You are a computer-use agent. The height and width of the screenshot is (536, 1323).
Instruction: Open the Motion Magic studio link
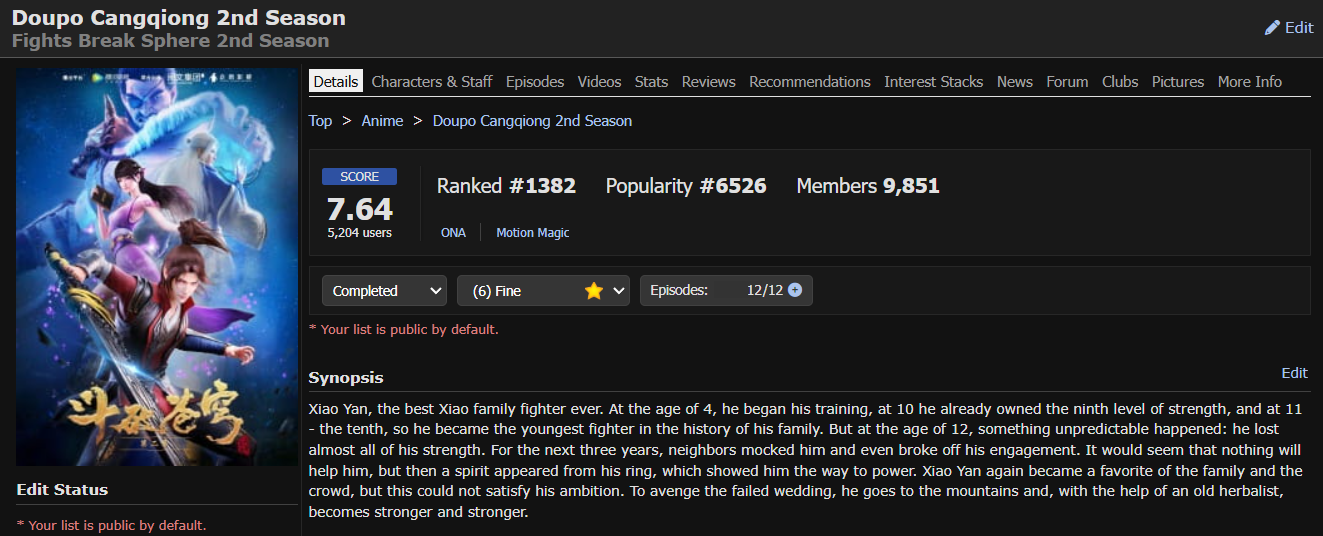coord(533,232)
